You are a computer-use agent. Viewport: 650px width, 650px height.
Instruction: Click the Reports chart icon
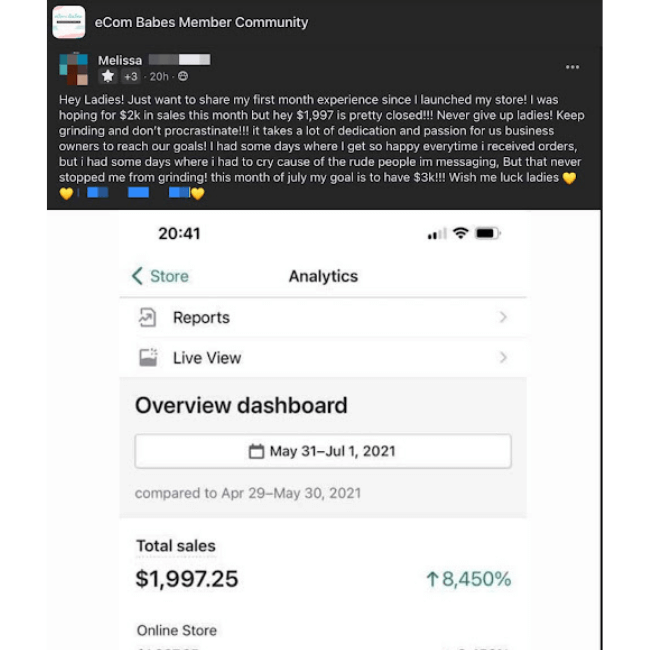pyautogui.click(x=147, y=318)
